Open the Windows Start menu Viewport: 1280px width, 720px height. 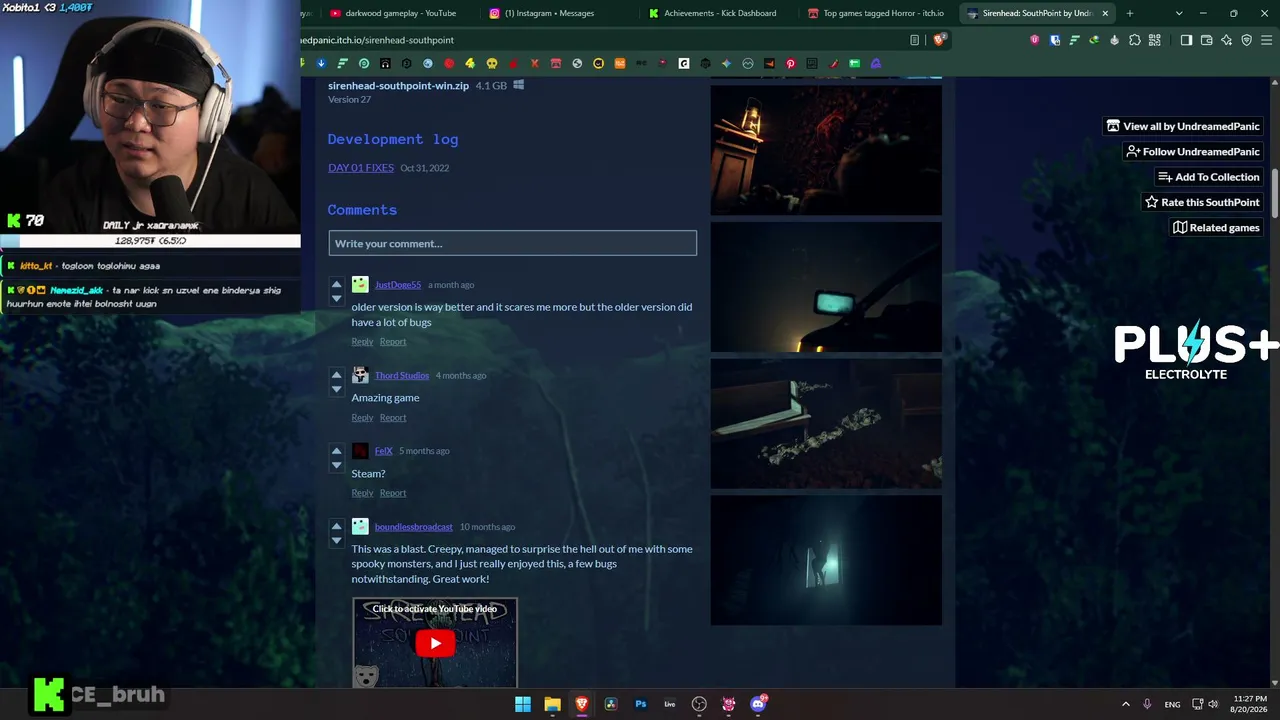[x=523, y=704]
